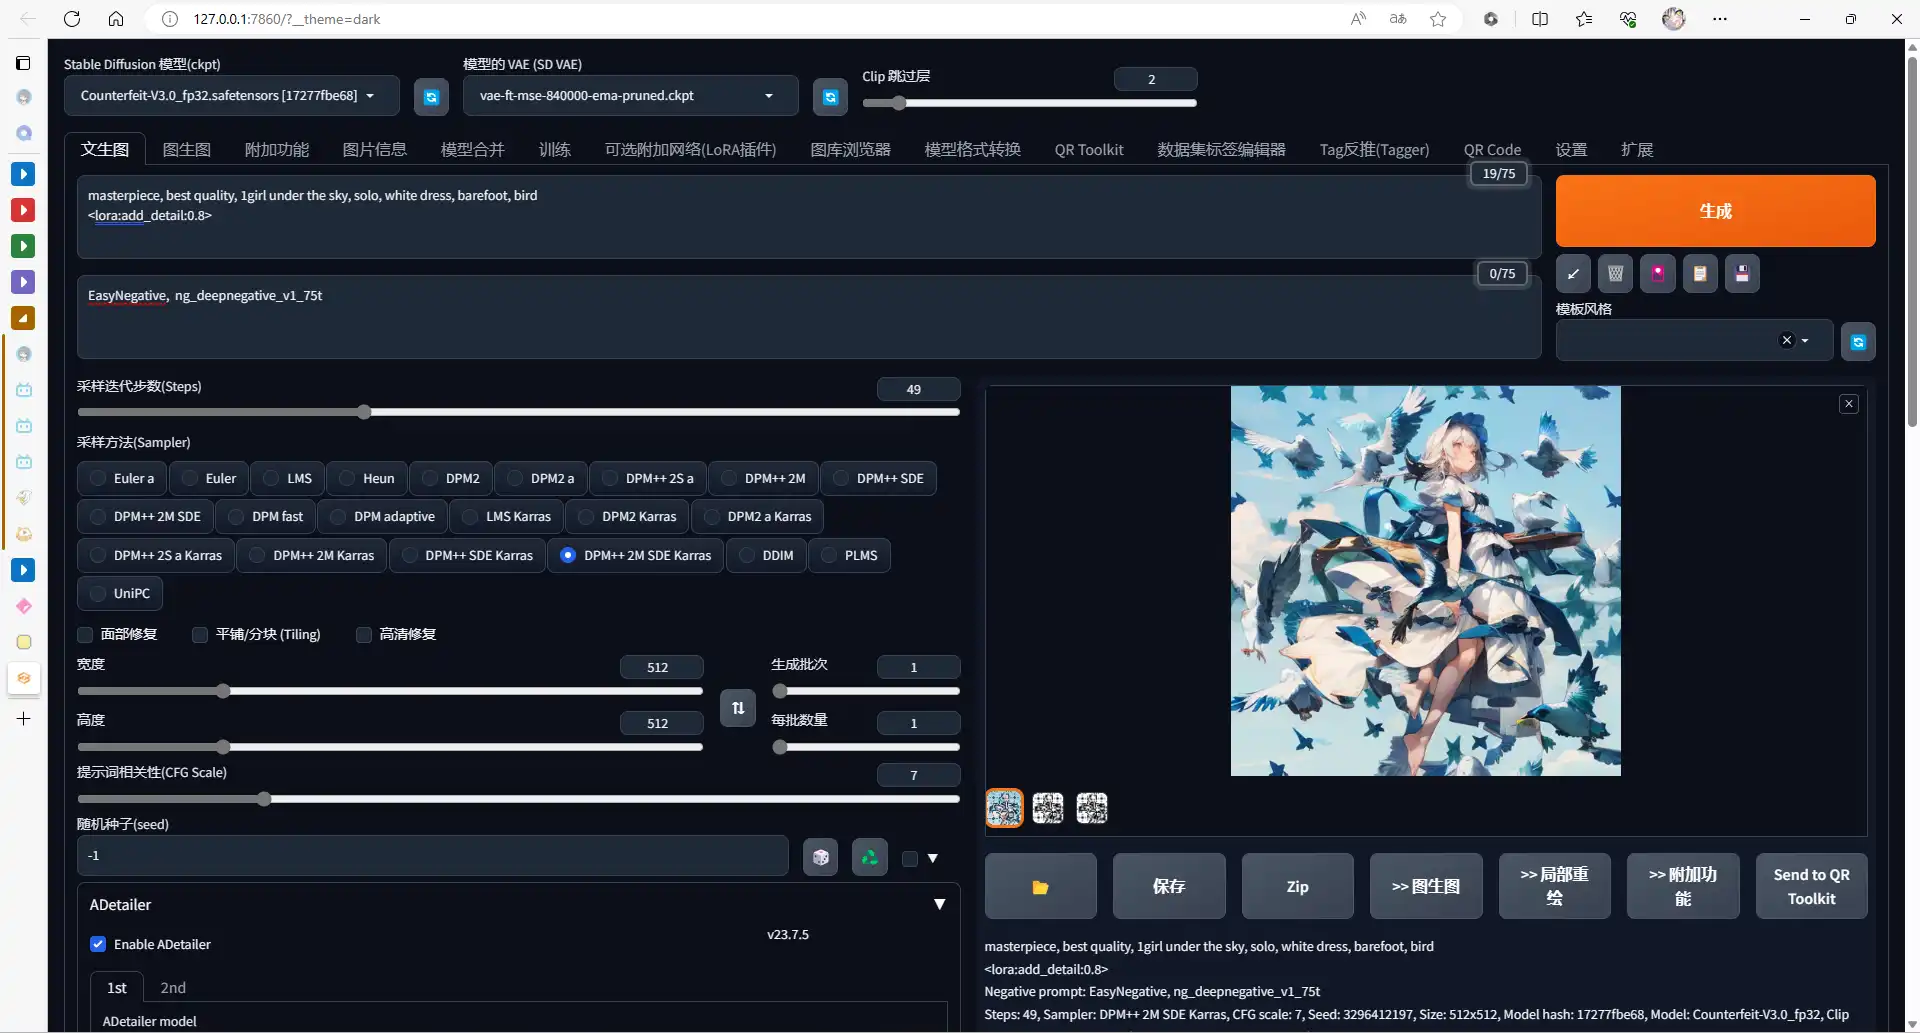Switch to the 图生图 tab
The height and width of the screenshot is (1033, 1920).
pyautogui.click(x=187, y=150)
